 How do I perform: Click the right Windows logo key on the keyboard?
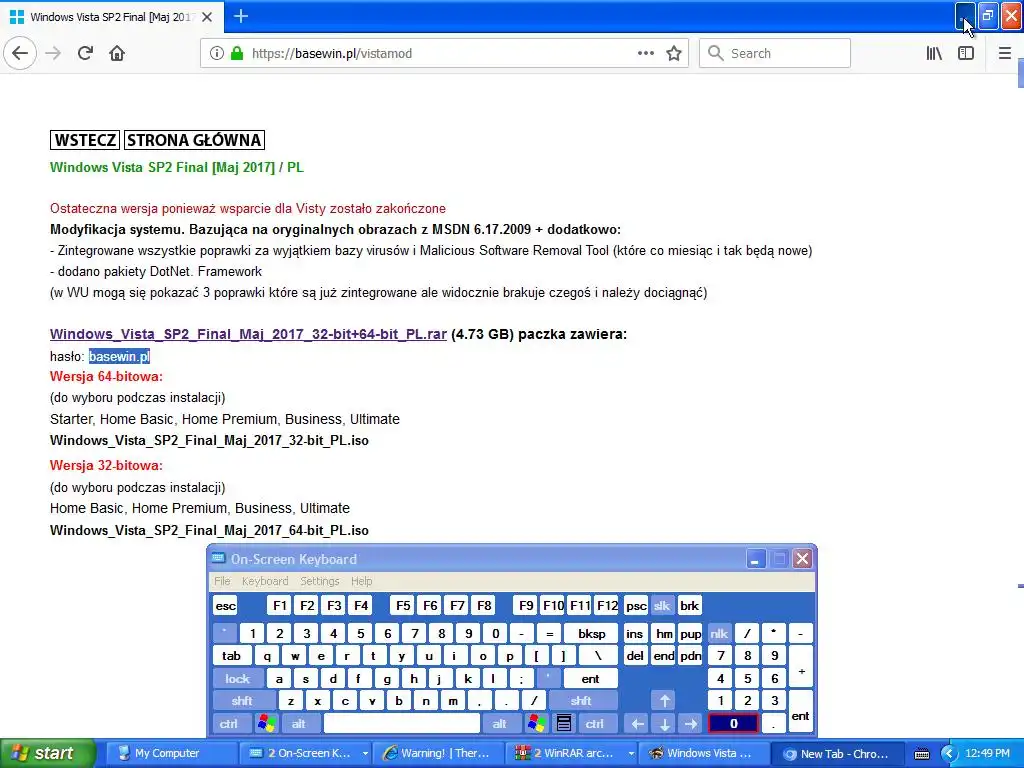(x=537, y=724)
